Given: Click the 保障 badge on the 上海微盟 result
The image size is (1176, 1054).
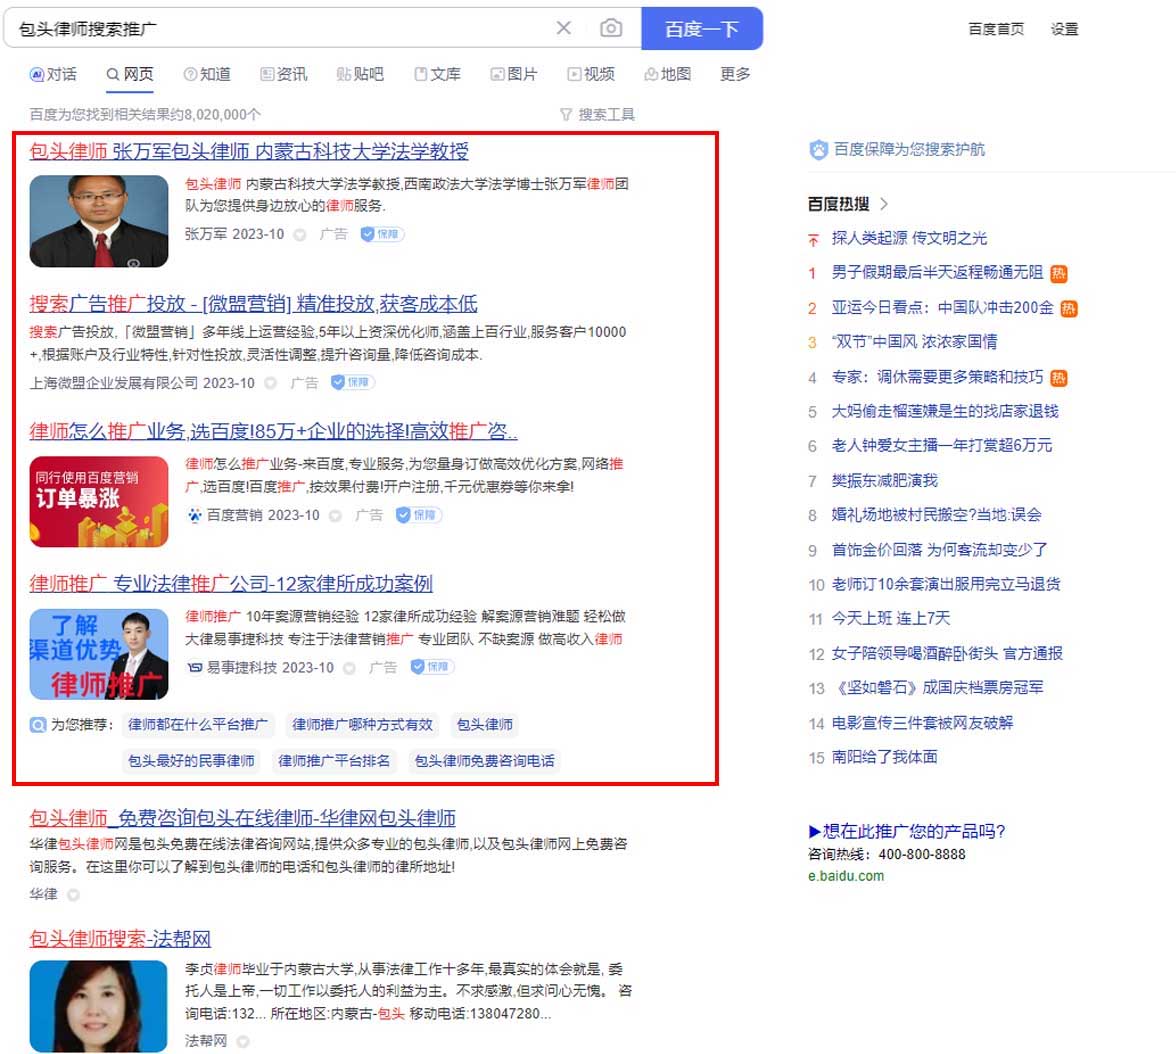Looking at the screenshot, I should (352, 382).
